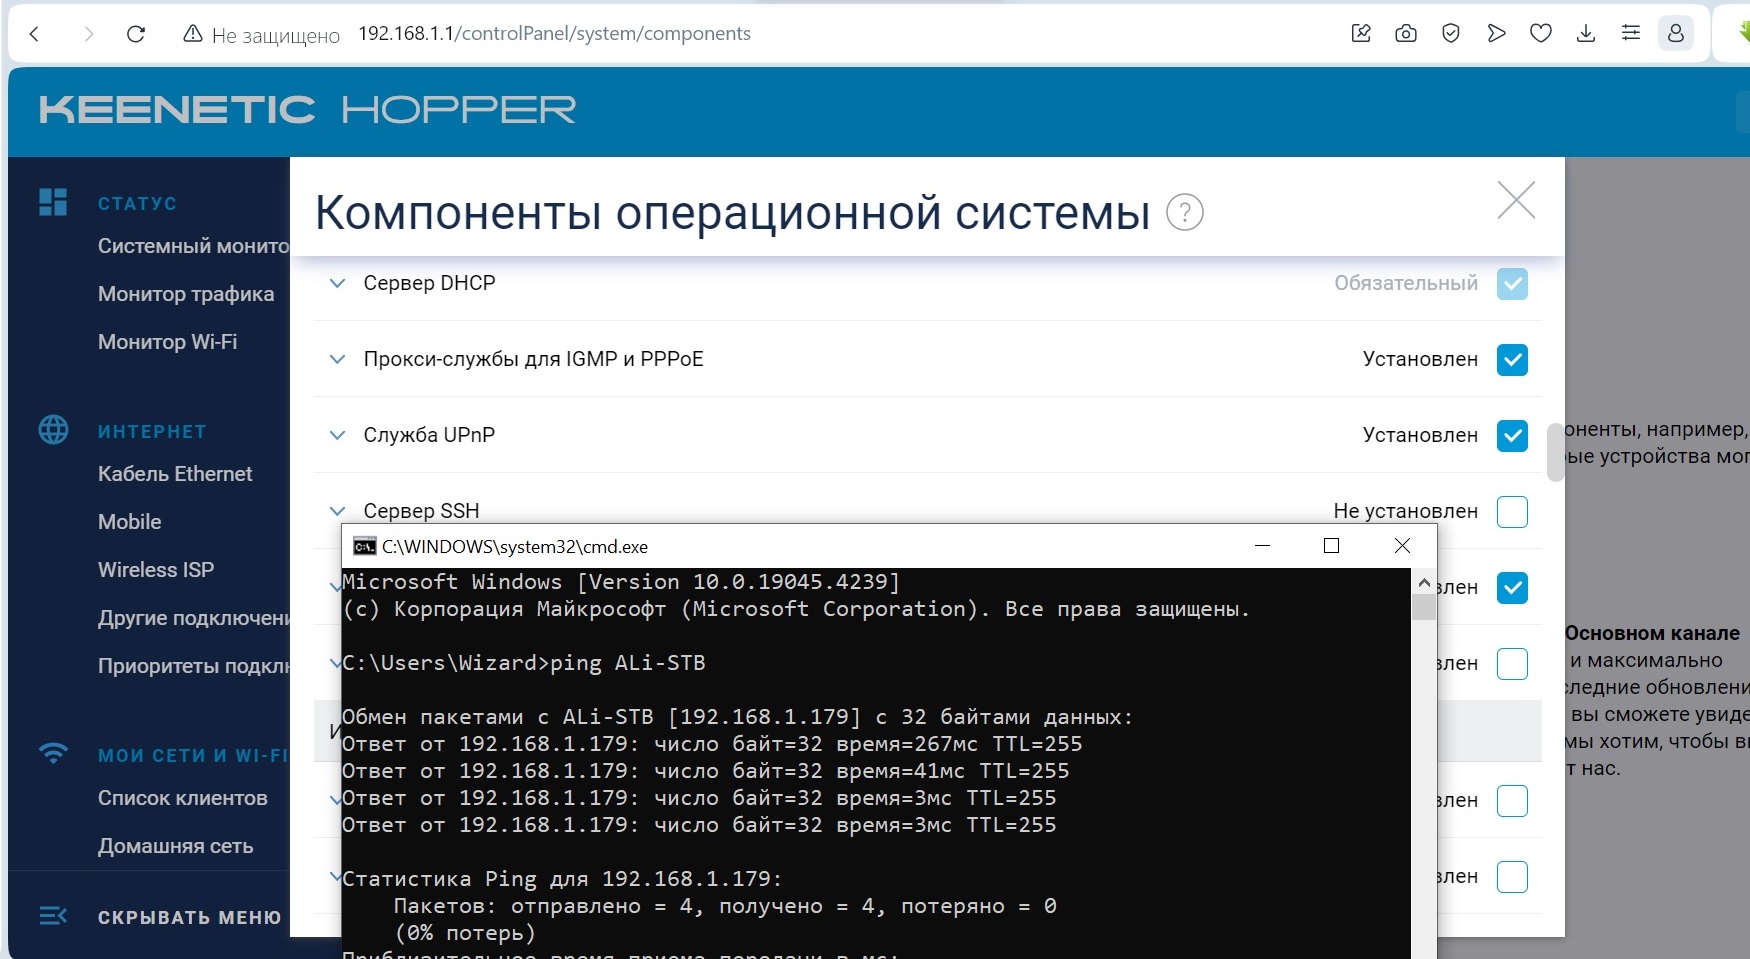Toggle the checked checkbox below SSH server row

1512,588
